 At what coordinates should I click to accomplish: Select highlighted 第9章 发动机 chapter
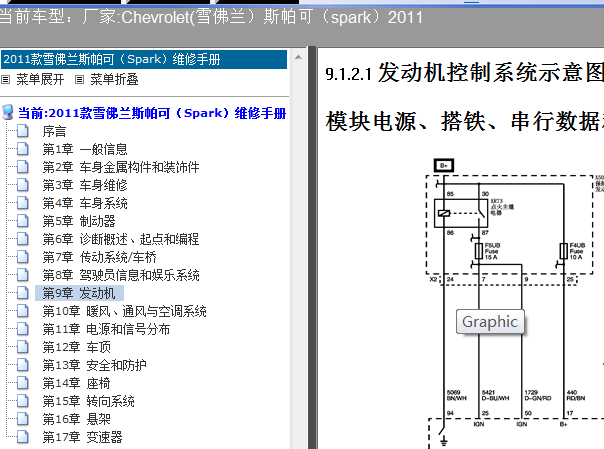click(79, 293)
